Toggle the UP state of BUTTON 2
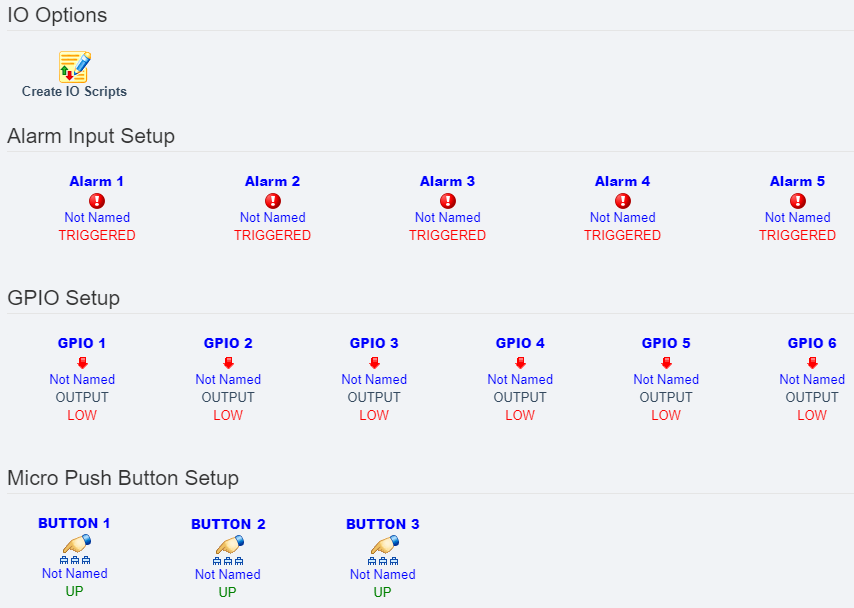The image size is (854, 608). pos(227,592)
